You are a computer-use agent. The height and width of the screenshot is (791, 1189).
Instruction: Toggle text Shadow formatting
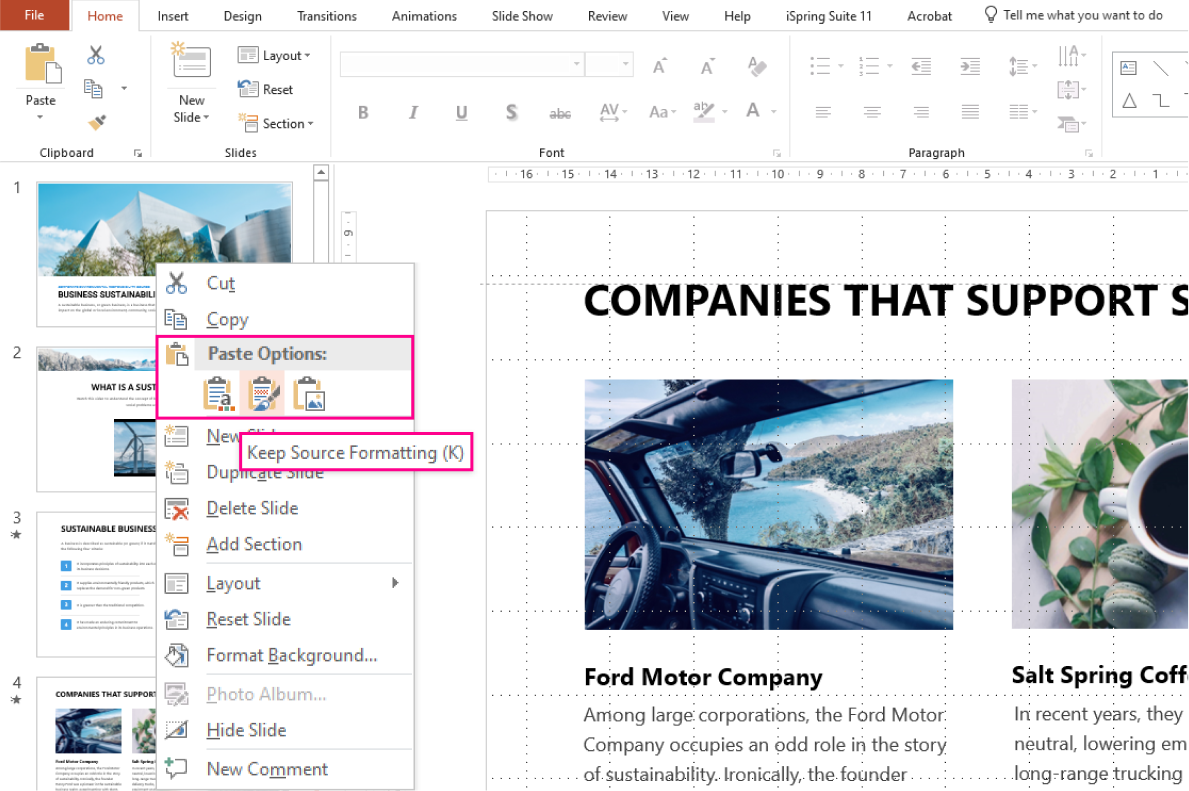click(x=511, y=113)
